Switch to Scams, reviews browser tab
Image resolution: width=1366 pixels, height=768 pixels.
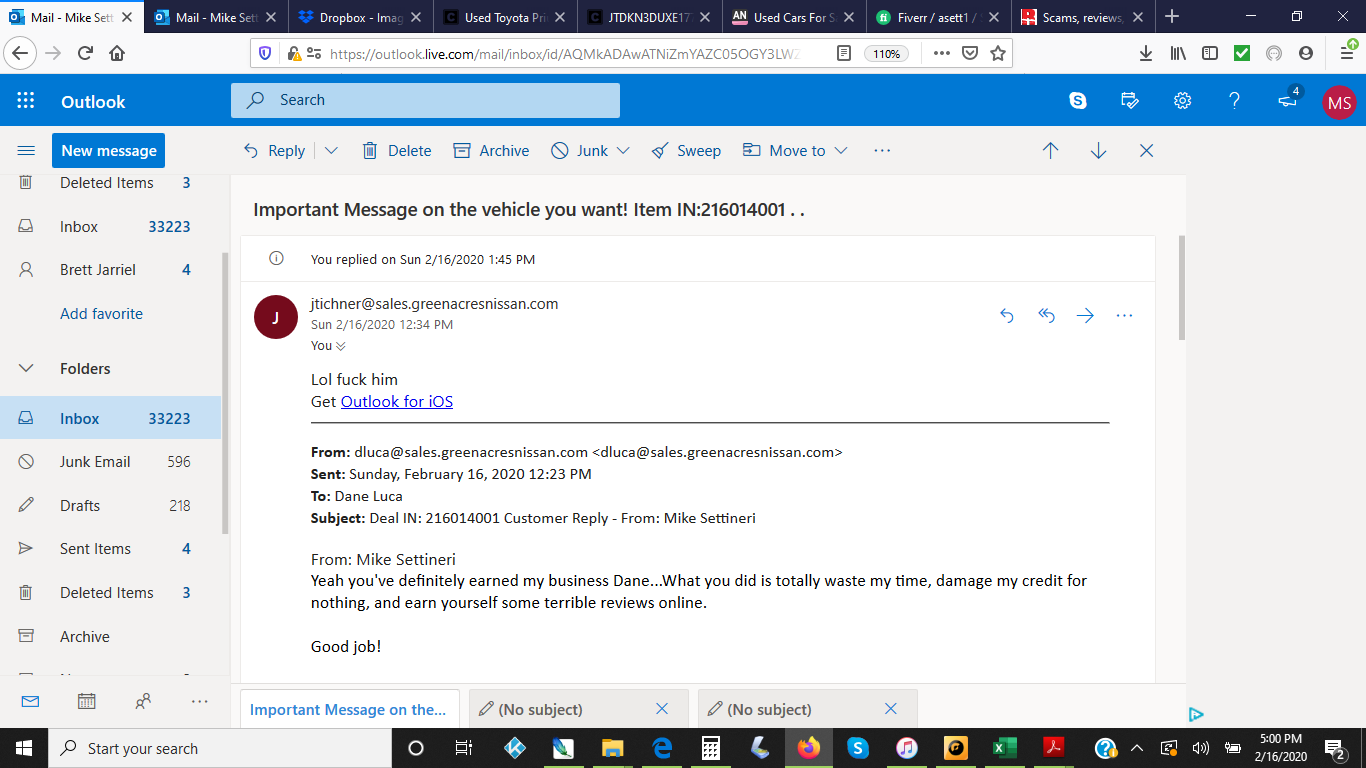[1082, 17]
